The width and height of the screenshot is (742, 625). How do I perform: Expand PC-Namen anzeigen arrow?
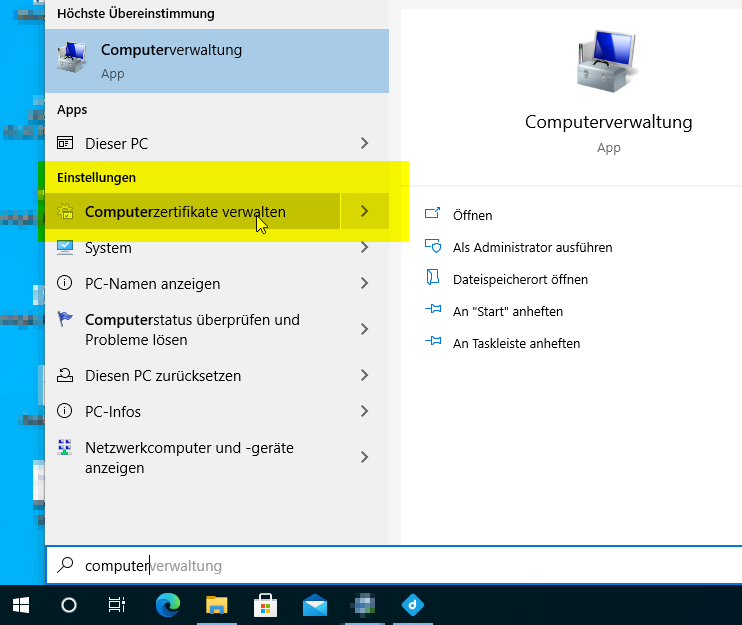[x=364, y=284]
